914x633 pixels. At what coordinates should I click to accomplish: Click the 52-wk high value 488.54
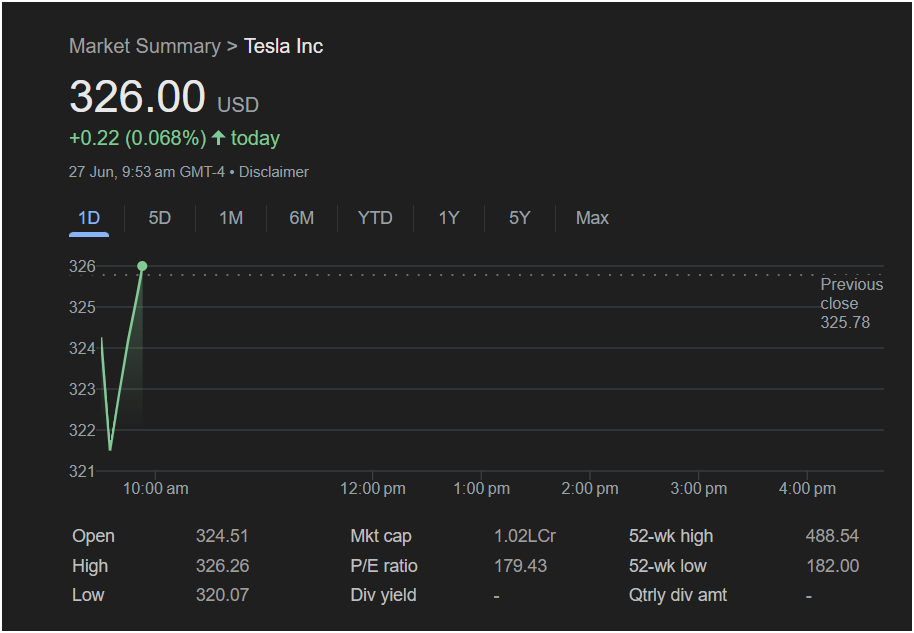(x=832, y=536)
